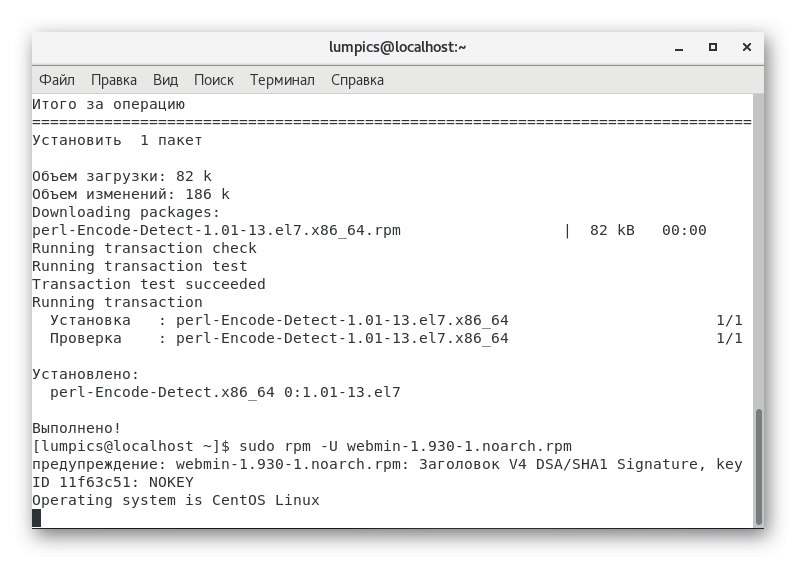Image resolution: width=796 pixels, height=561 pixels.
Task: Minimize the terminal window
Action: pos(681,47)
